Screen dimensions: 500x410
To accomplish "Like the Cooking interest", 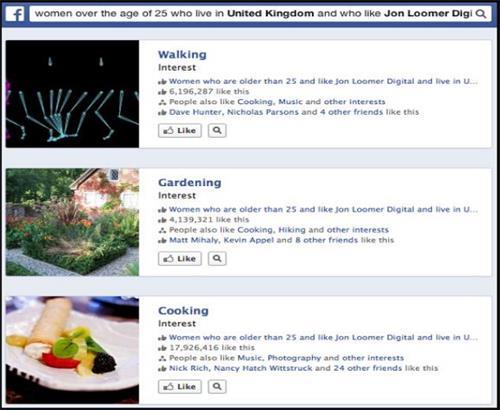I will (x=180, y=386).
